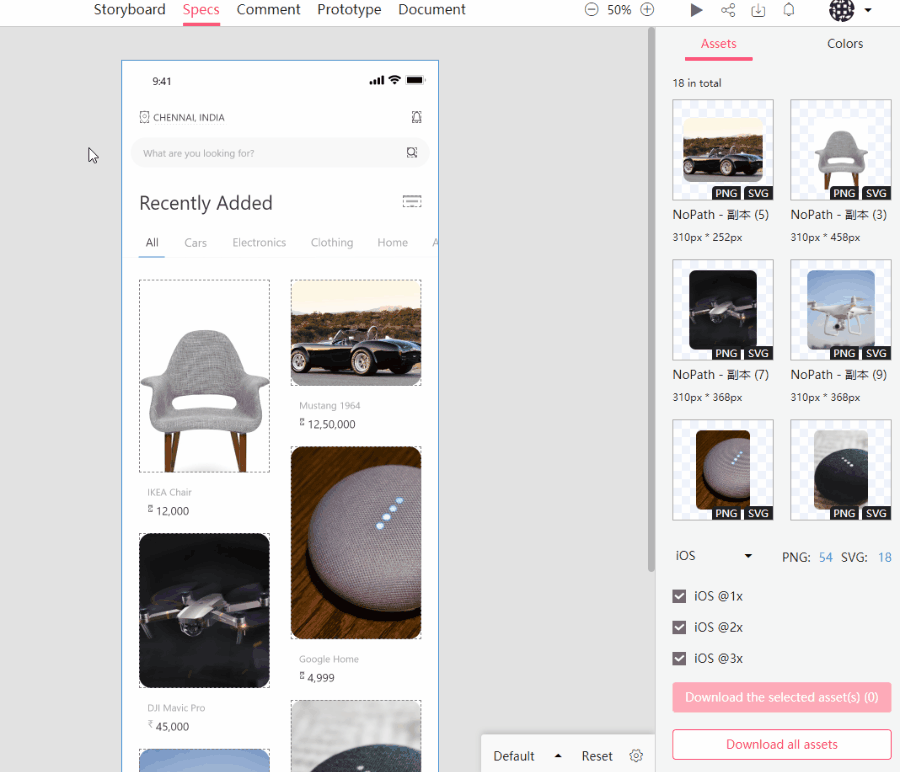The image size is (900, 772).
Task: Click the location pin icon near Chennai
Action: [x=144, y=117]
